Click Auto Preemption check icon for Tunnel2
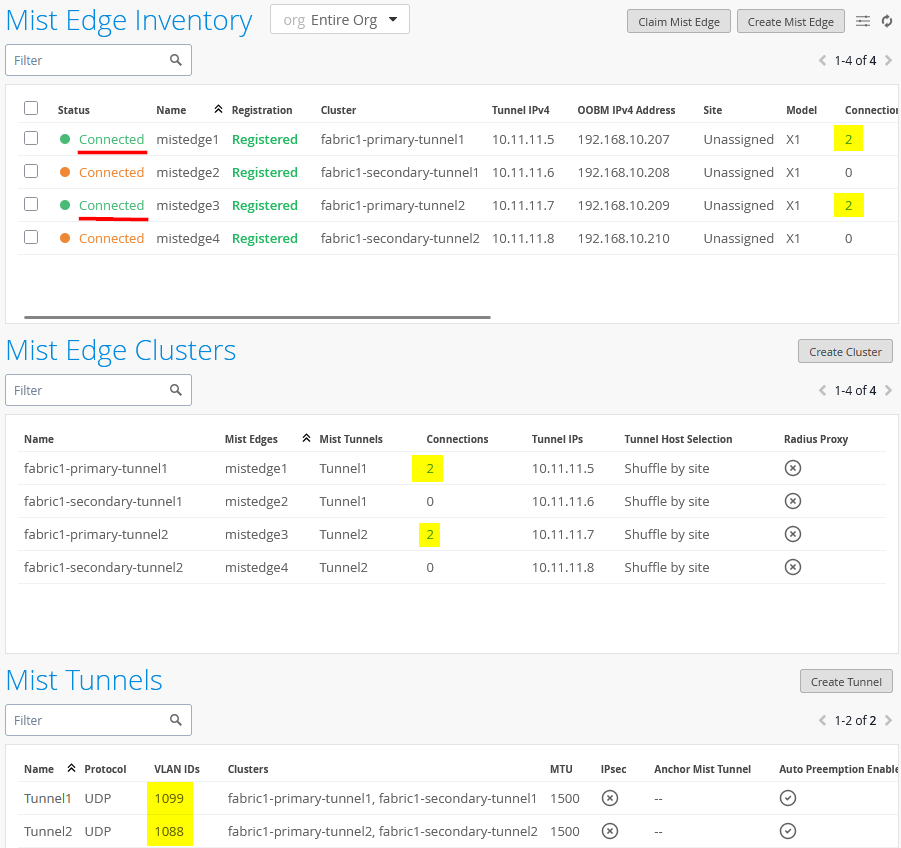 click(788, 831)
